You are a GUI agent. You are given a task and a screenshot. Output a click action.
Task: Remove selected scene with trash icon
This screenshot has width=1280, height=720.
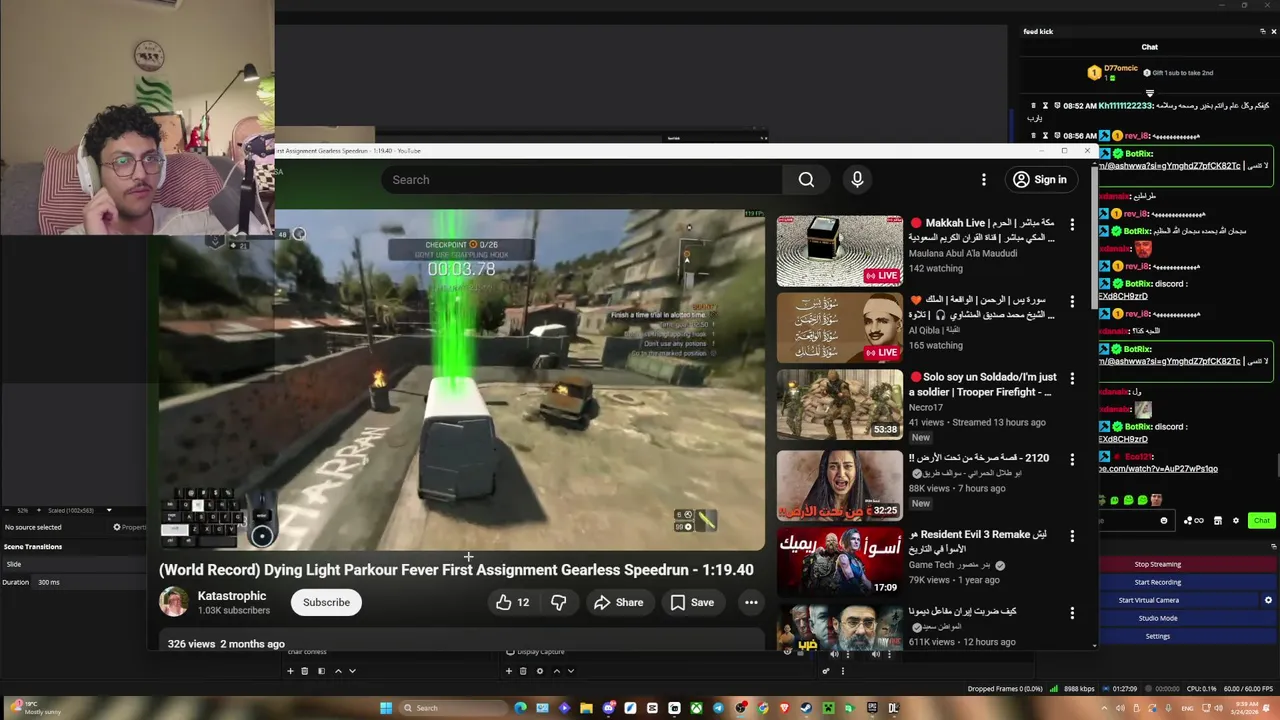[305, 671]
